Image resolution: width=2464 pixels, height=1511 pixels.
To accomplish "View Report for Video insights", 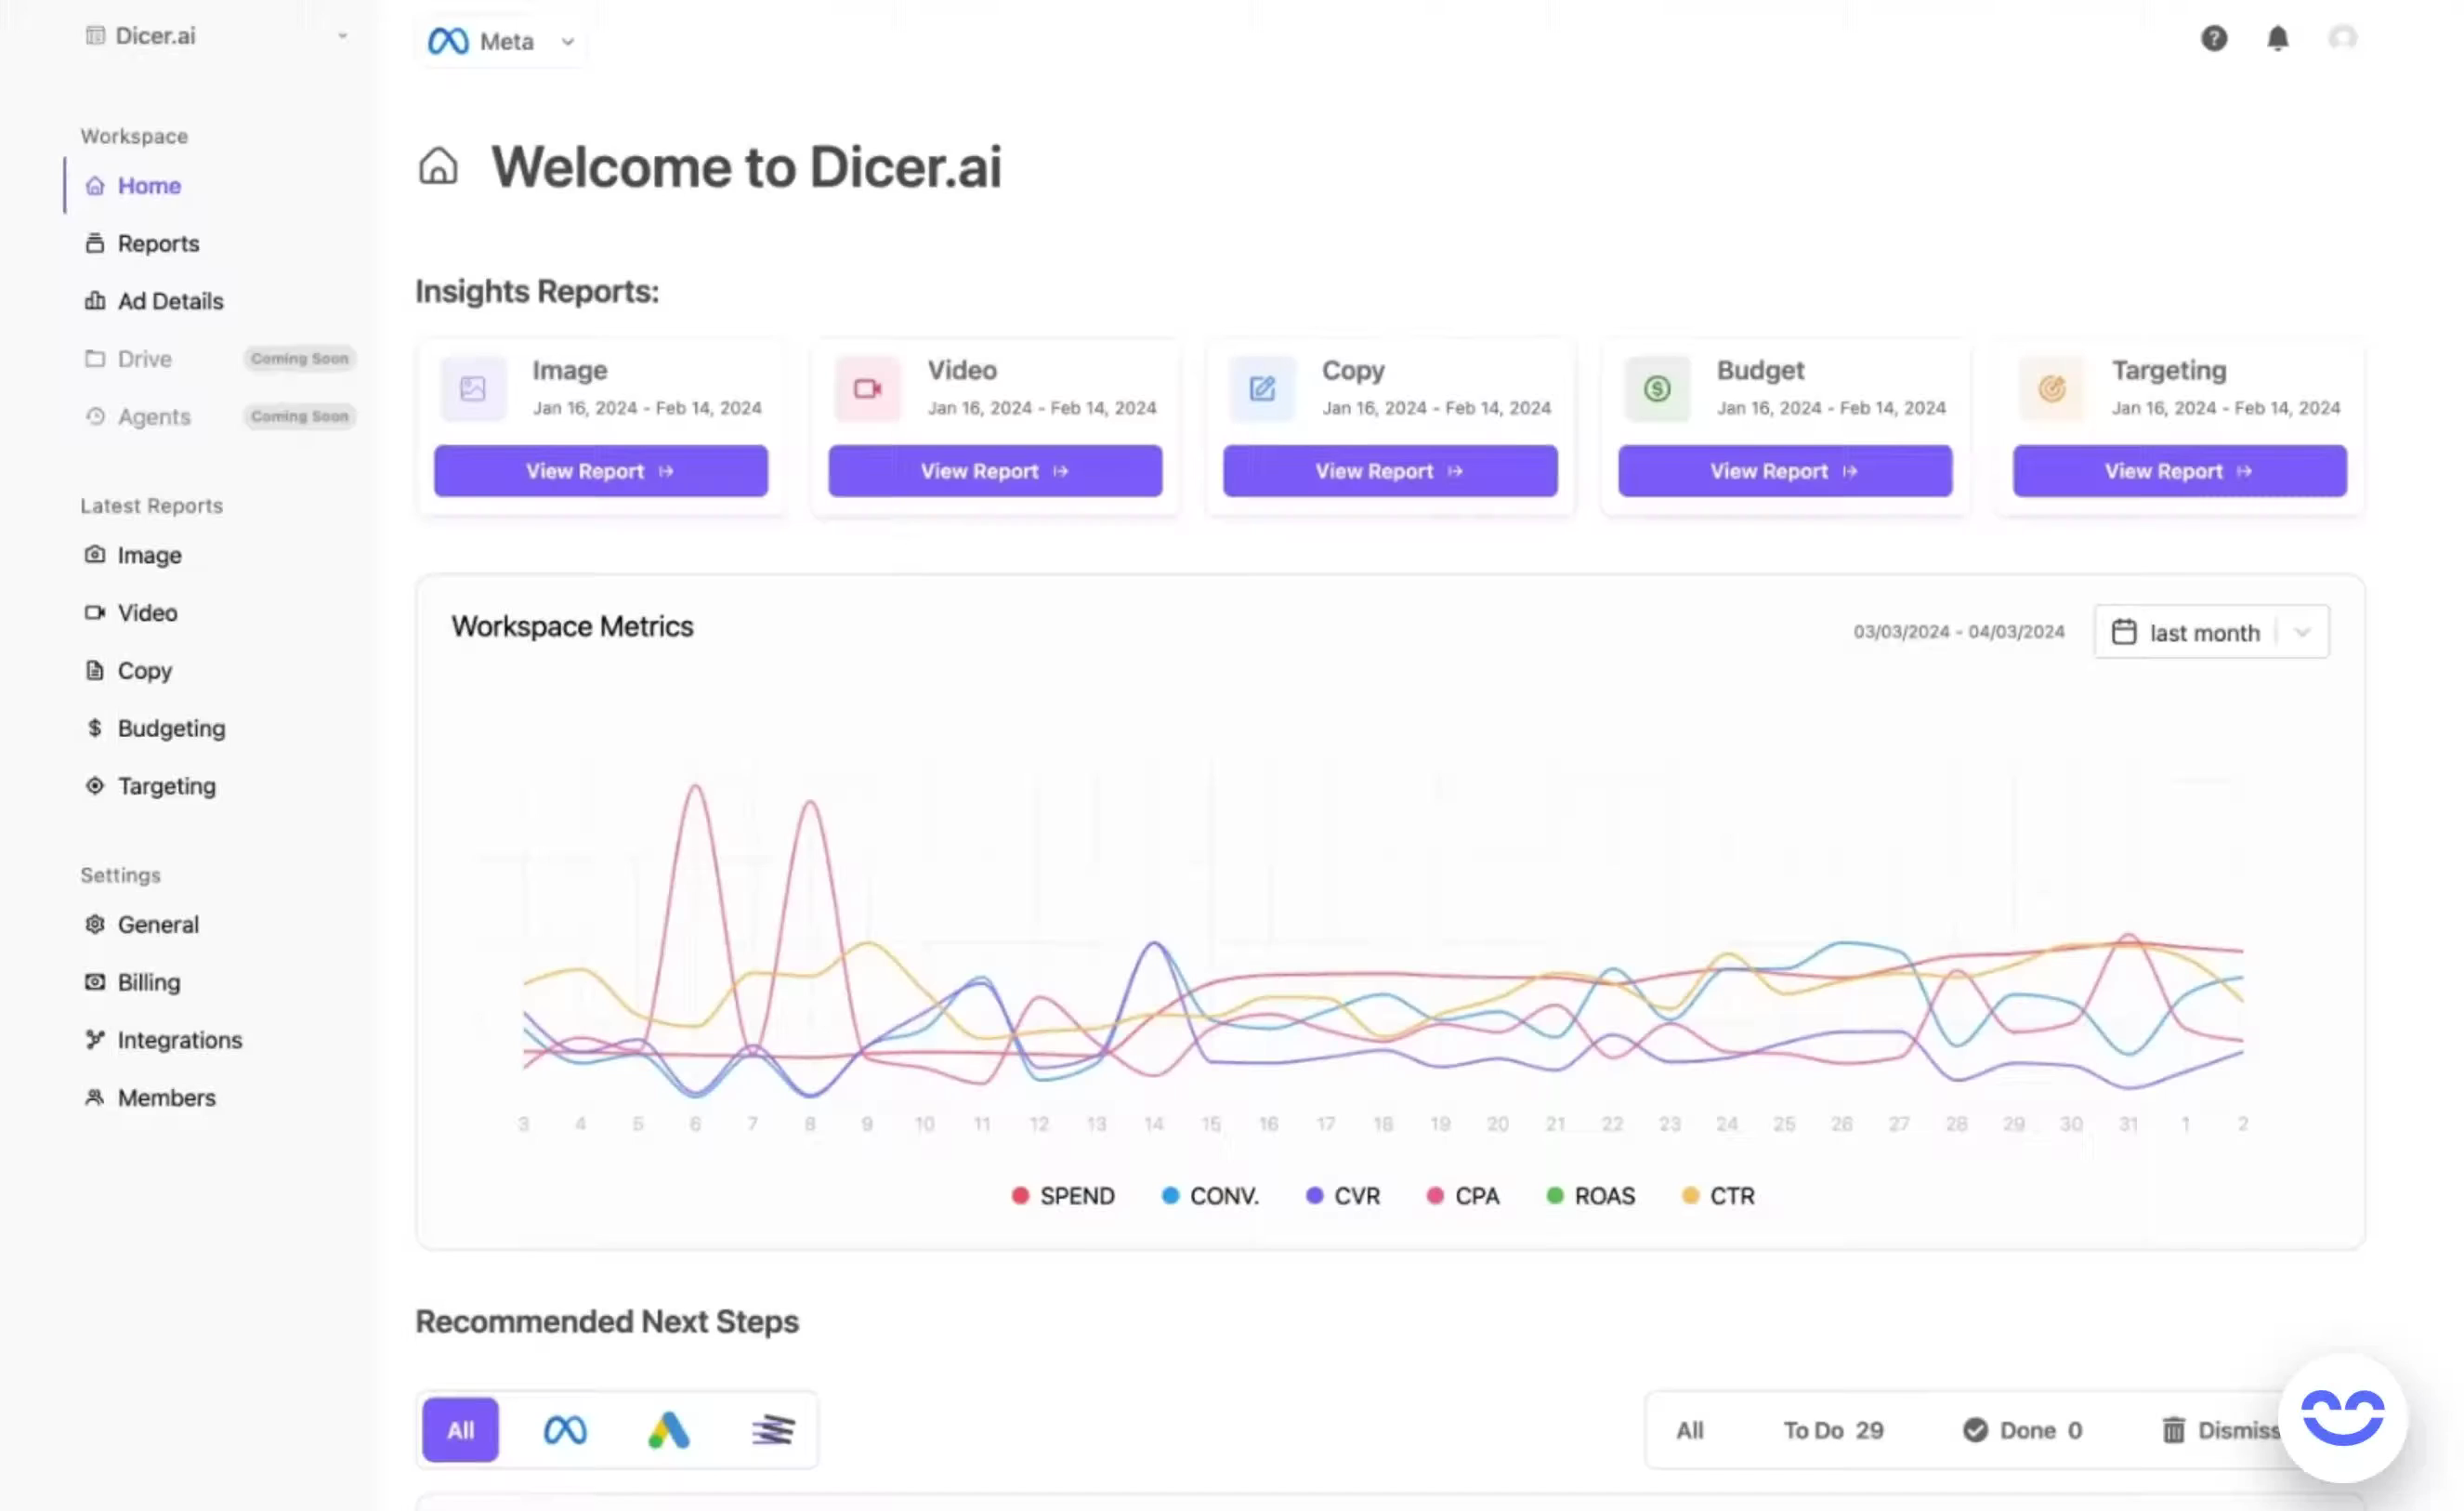I will 995,471.
